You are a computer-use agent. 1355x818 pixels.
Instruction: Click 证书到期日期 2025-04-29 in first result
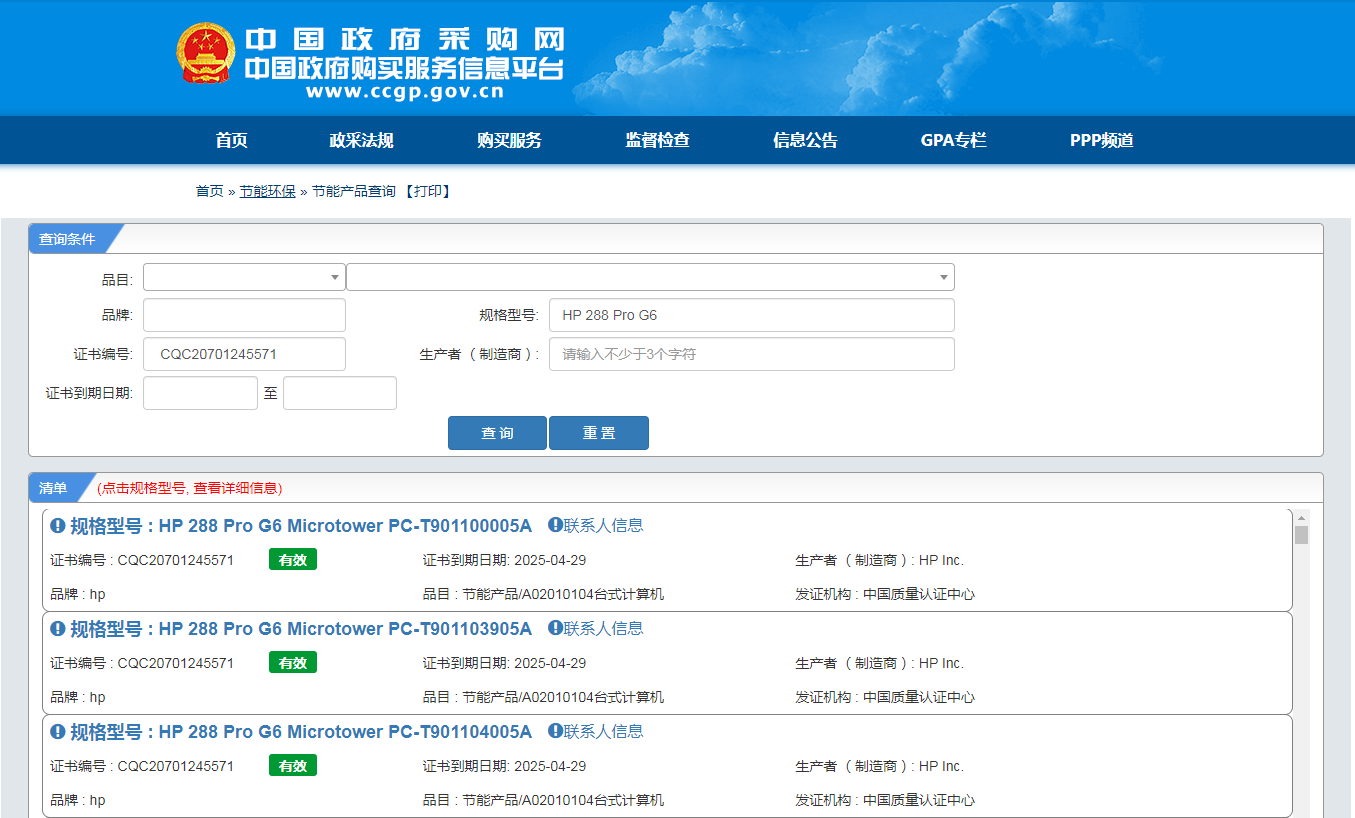(505, 560)
